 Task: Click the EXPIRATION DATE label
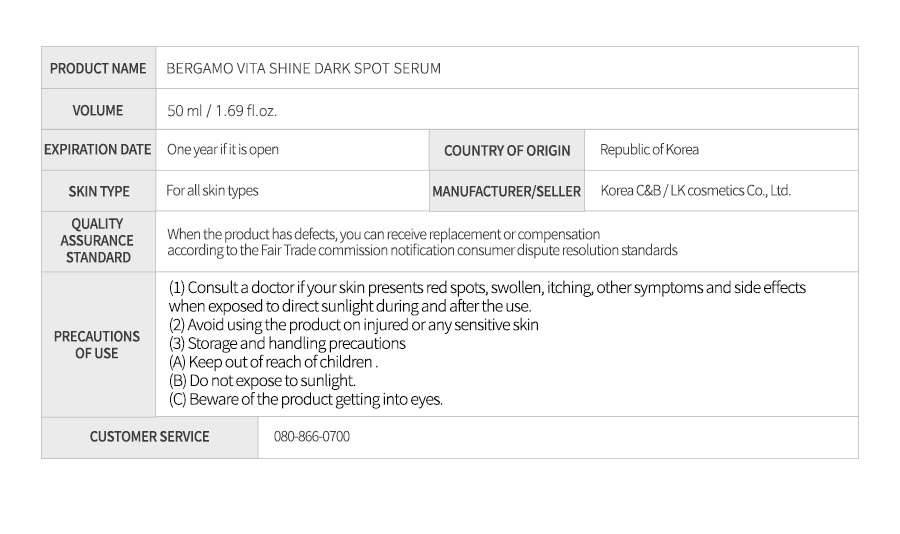point(98,149)
